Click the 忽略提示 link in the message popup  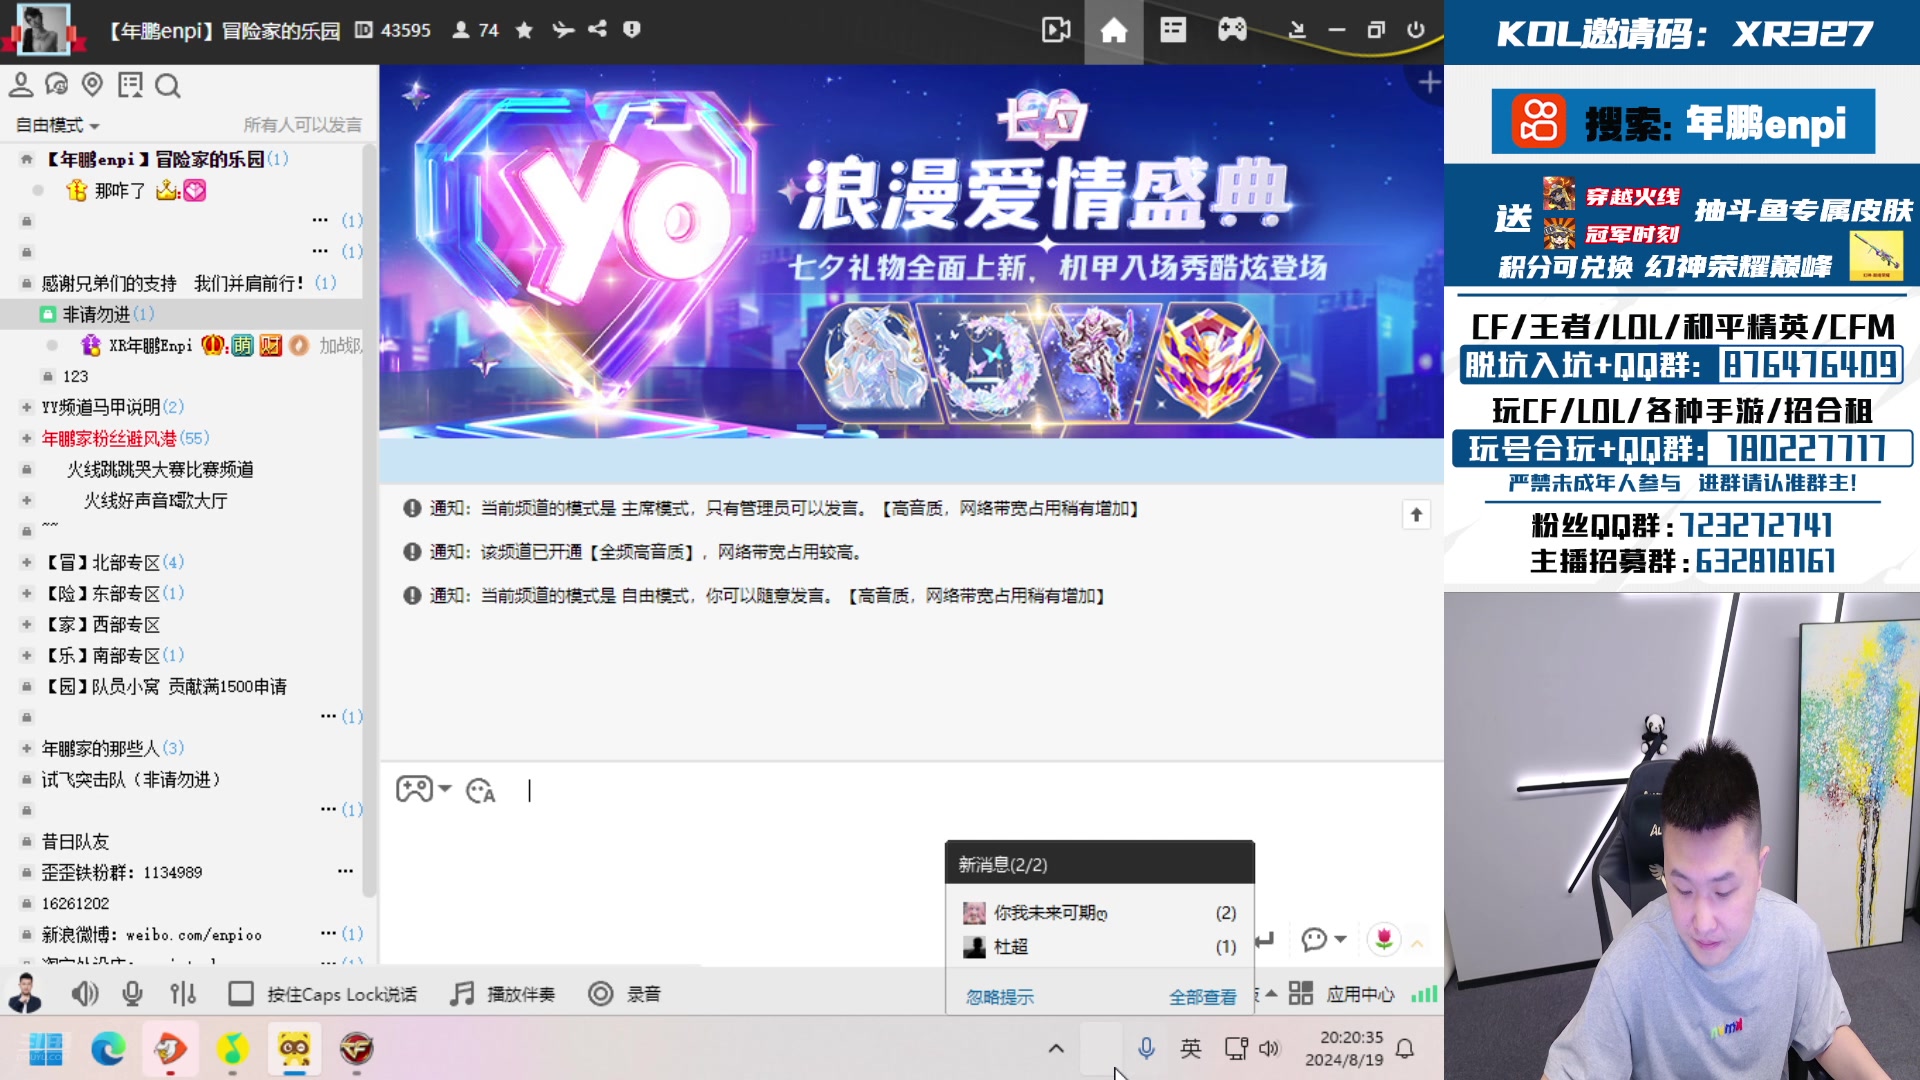[x=1000, y=997]
